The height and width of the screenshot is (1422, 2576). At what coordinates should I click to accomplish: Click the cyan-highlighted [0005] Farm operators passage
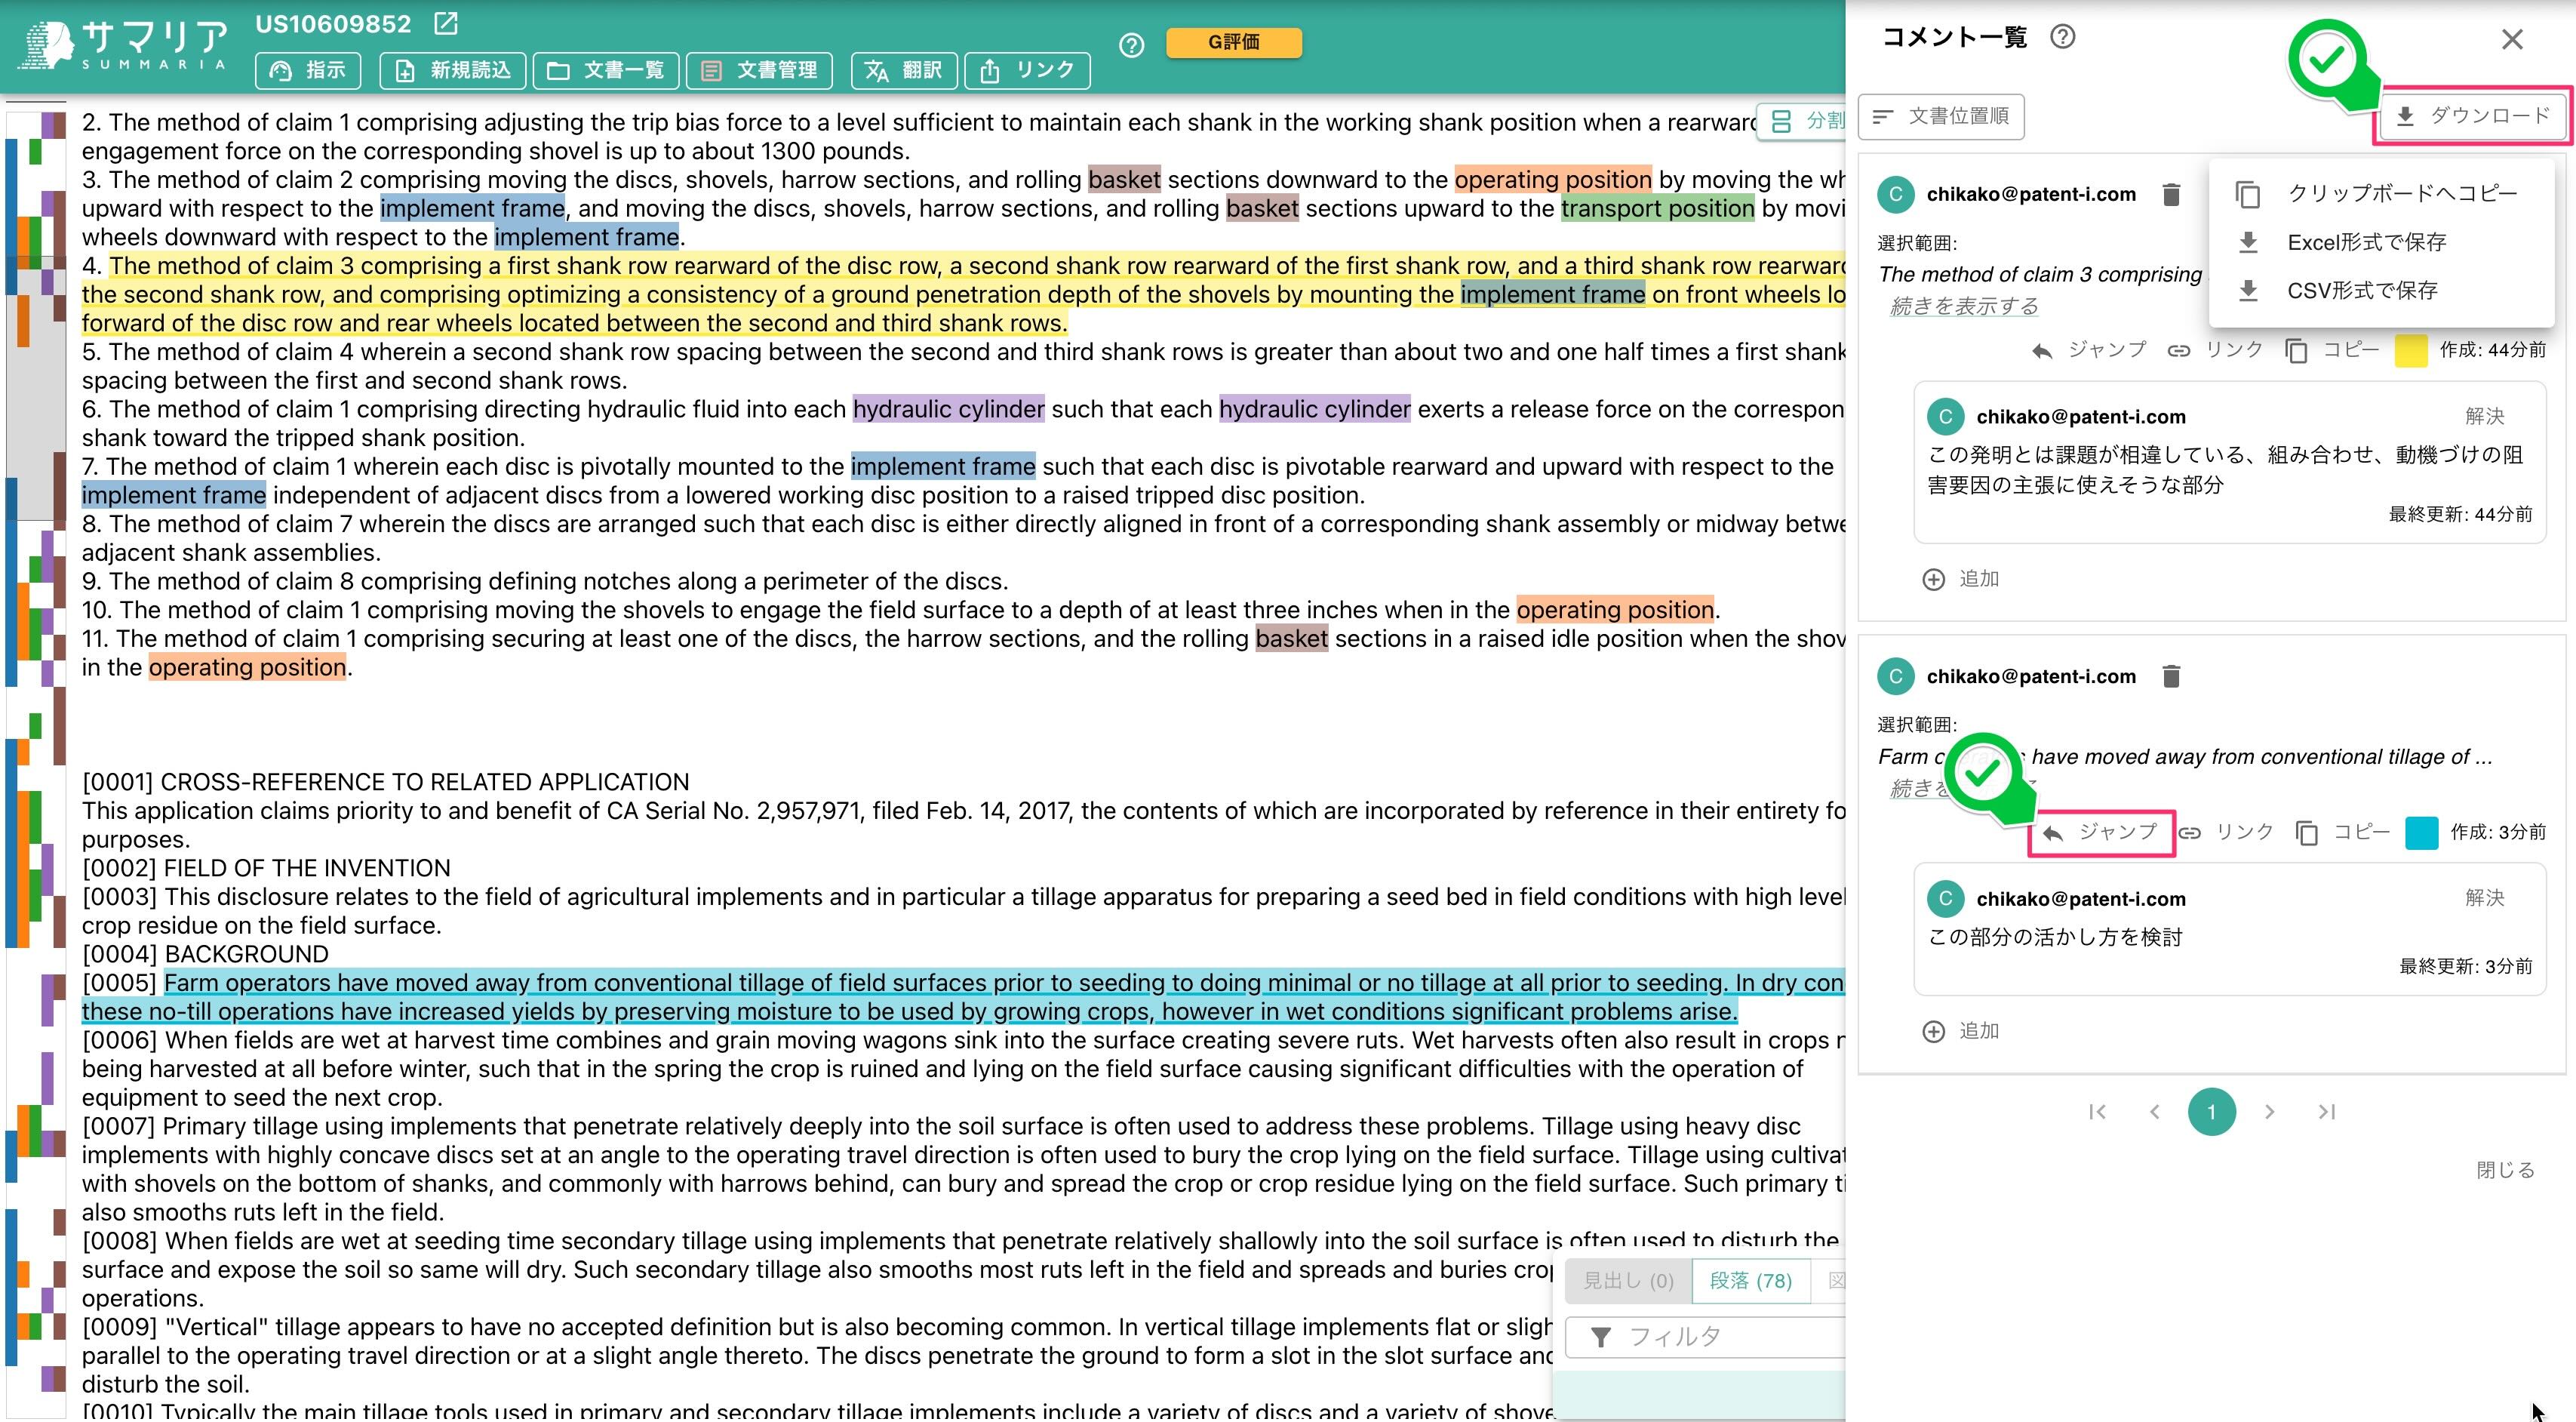tap(963, 997)
